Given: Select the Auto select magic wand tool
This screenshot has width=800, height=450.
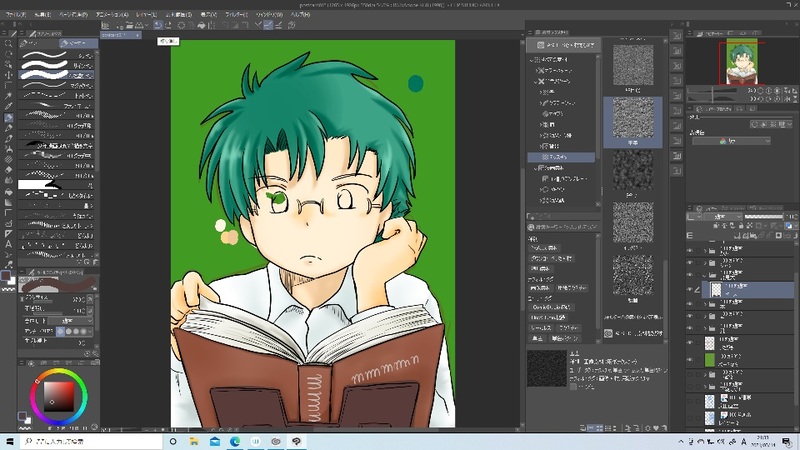Looking at the screenshot, I should [8, 96].
